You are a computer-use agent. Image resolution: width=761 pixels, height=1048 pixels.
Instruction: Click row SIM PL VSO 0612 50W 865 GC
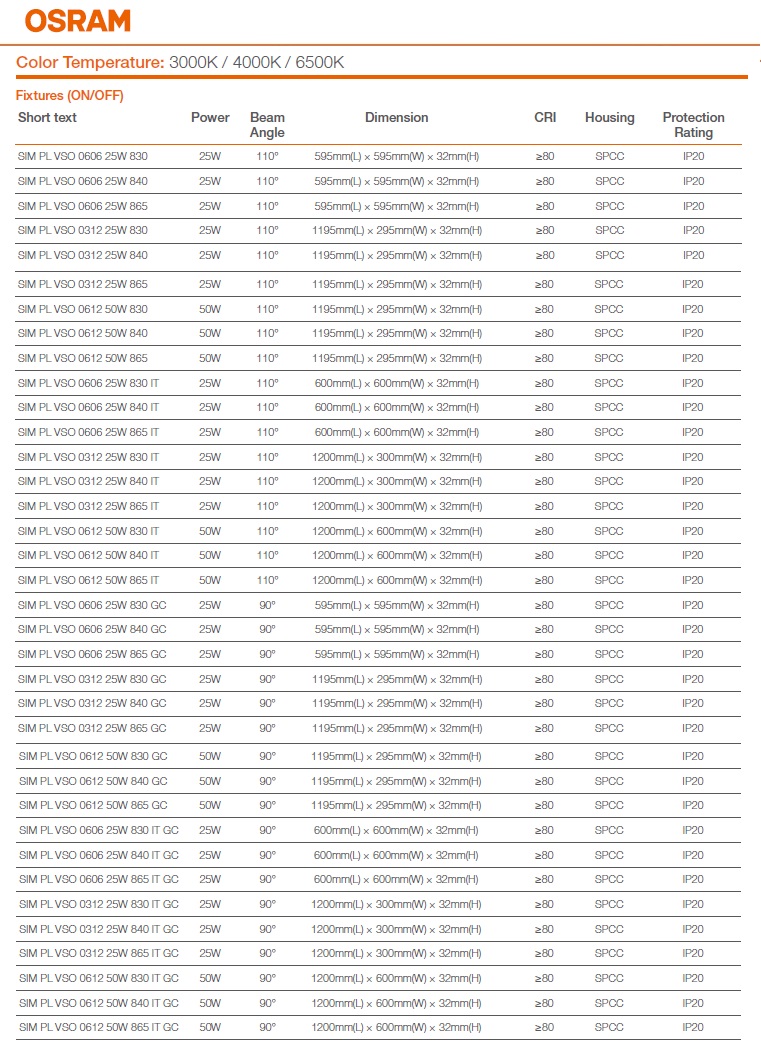tap(92, 806)
